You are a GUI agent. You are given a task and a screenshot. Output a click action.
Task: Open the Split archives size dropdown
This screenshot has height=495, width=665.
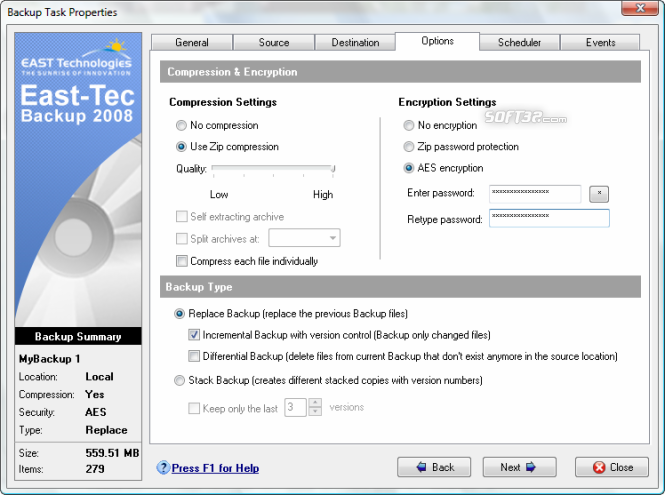tap(333, 238)
